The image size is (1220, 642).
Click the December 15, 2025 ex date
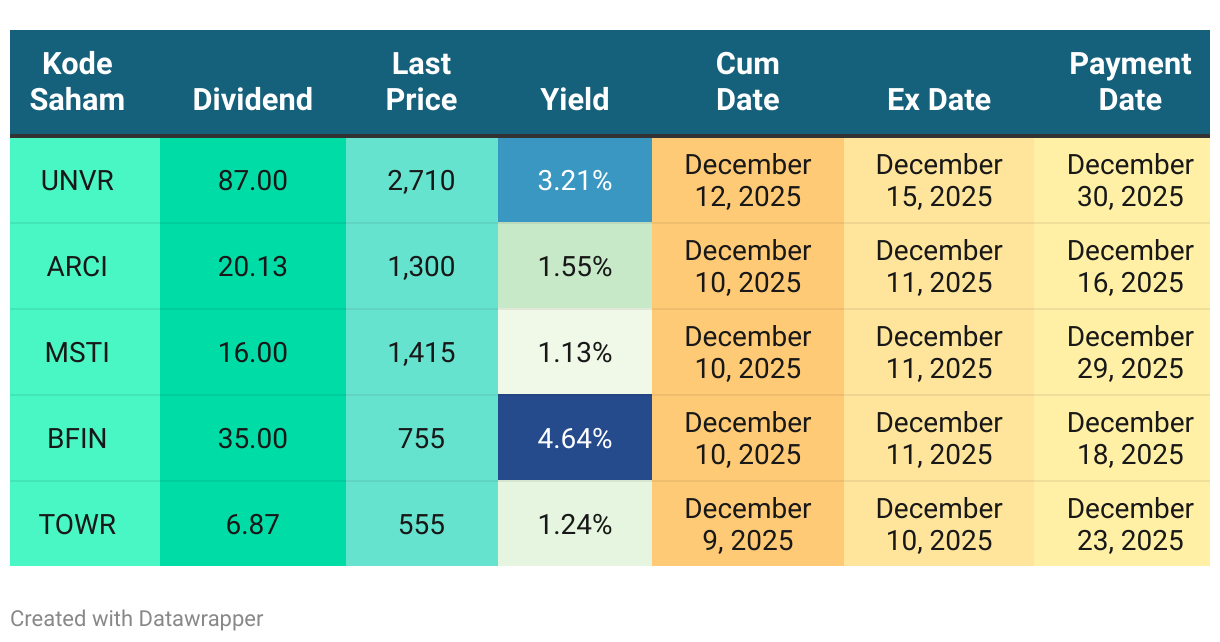pos(938,181)
